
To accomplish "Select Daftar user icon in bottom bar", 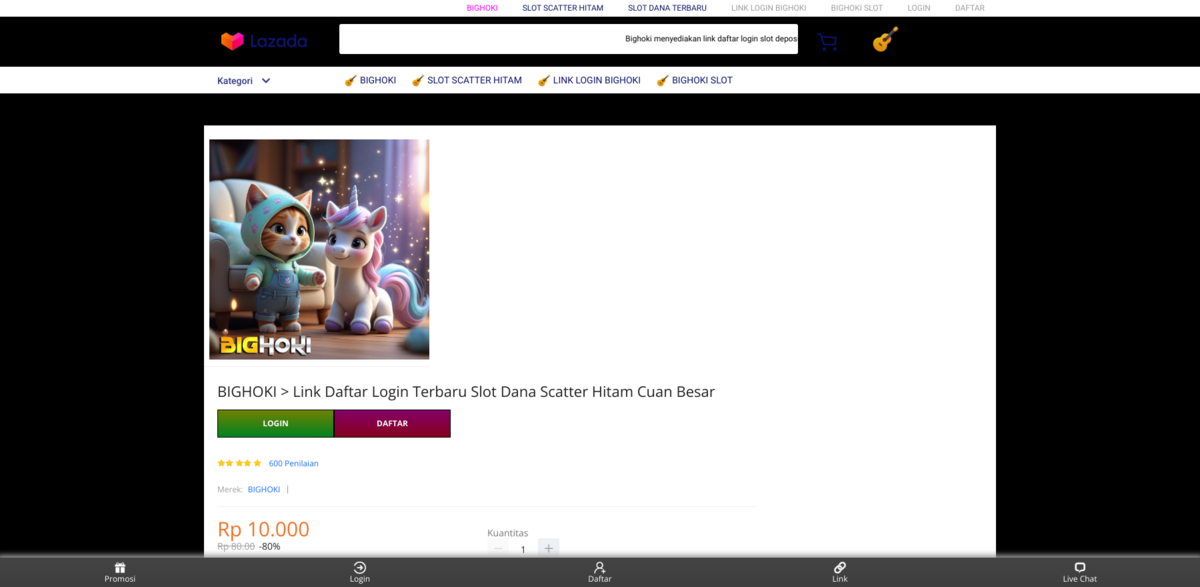I will click(600, 568).
